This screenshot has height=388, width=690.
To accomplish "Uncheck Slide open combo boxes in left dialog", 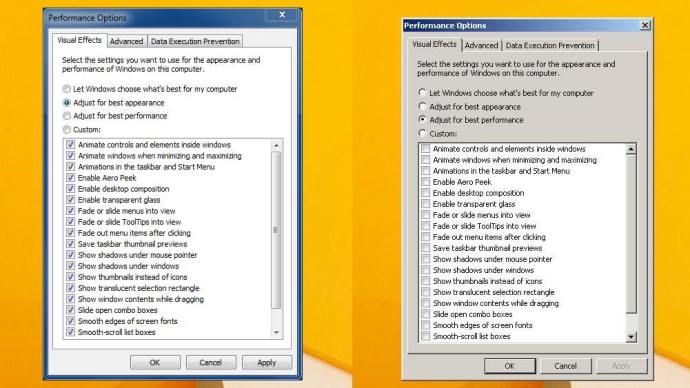I will click(70, 310).
